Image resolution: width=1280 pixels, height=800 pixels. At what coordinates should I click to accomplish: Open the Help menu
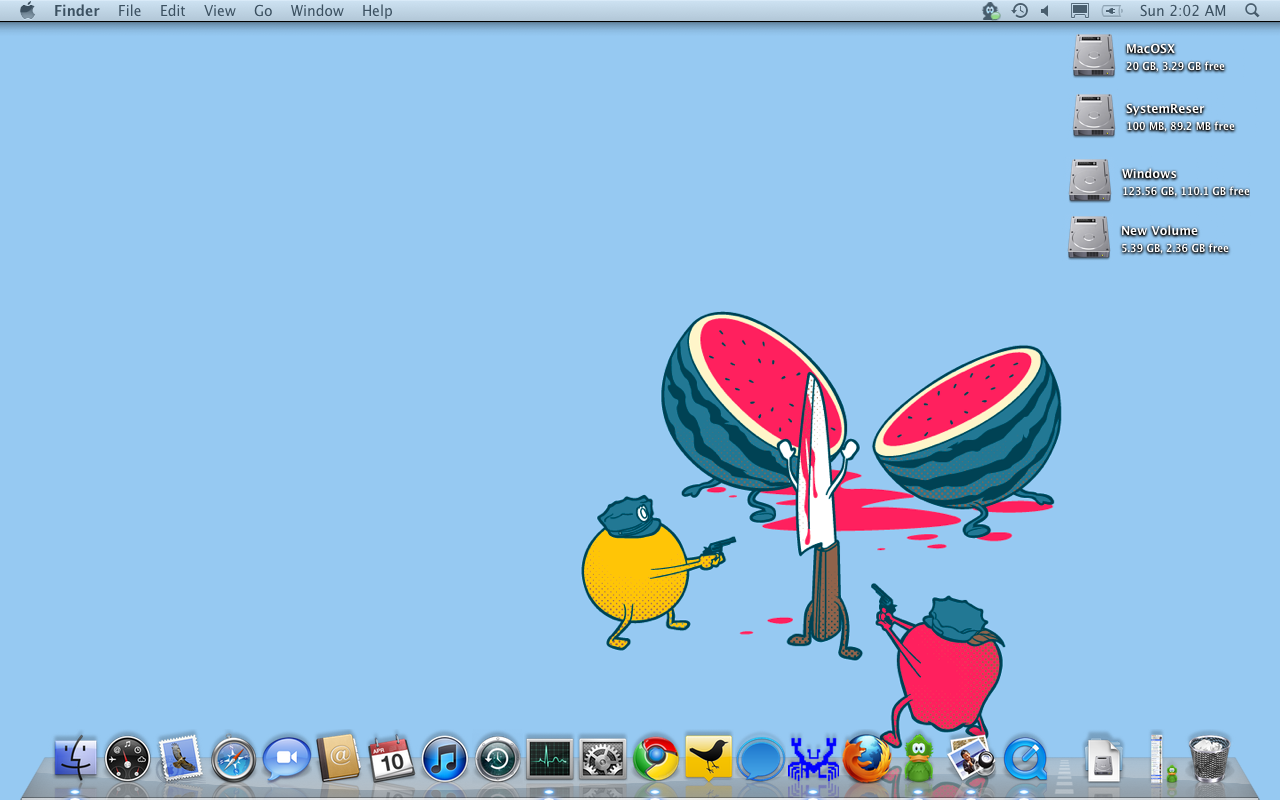click(x=377, y=11)
